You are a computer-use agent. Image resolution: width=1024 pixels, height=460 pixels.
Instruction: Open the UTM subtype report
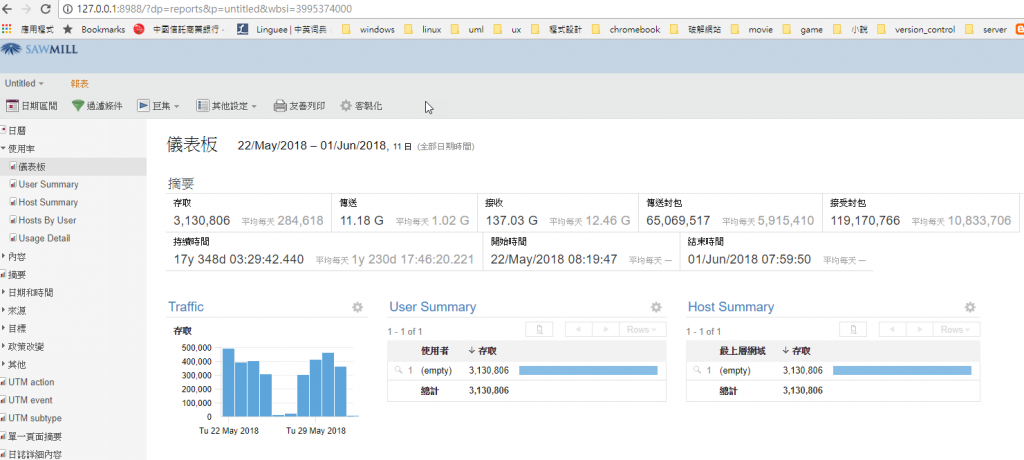[34, 418]
